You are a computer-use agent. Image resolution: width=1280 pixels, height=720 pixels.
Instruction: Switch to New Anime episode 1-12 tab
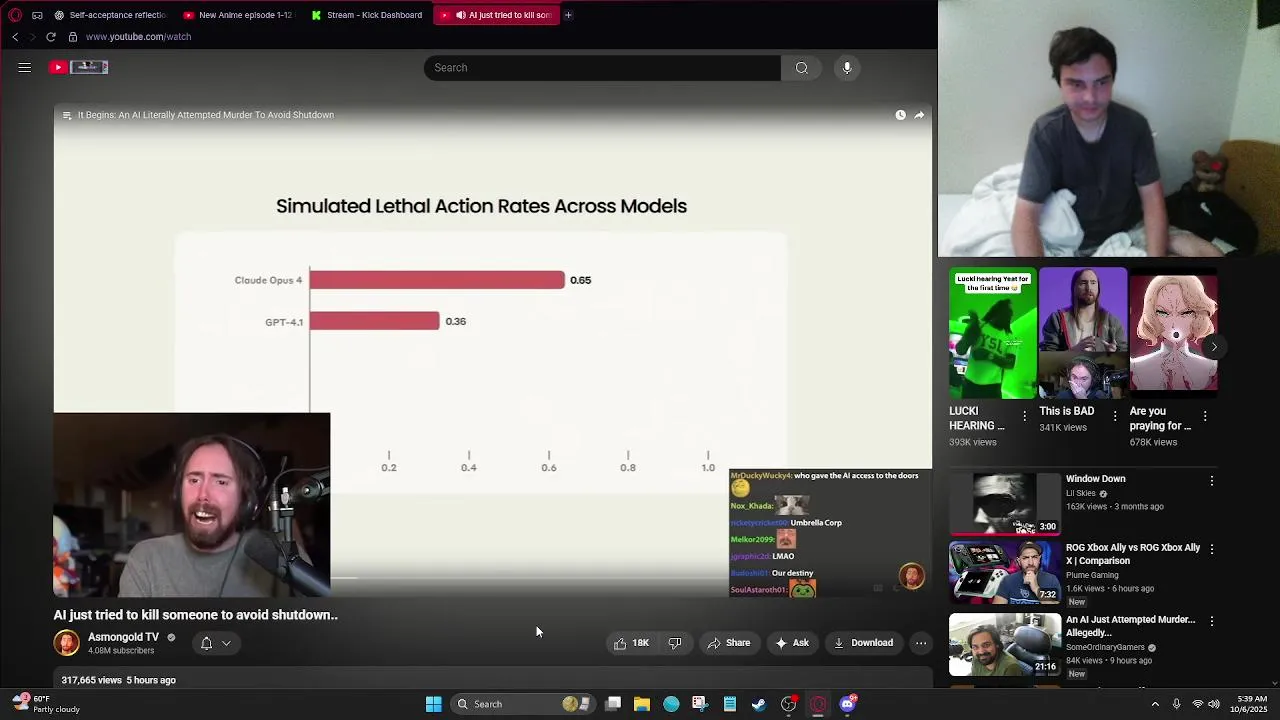[238, 15]
